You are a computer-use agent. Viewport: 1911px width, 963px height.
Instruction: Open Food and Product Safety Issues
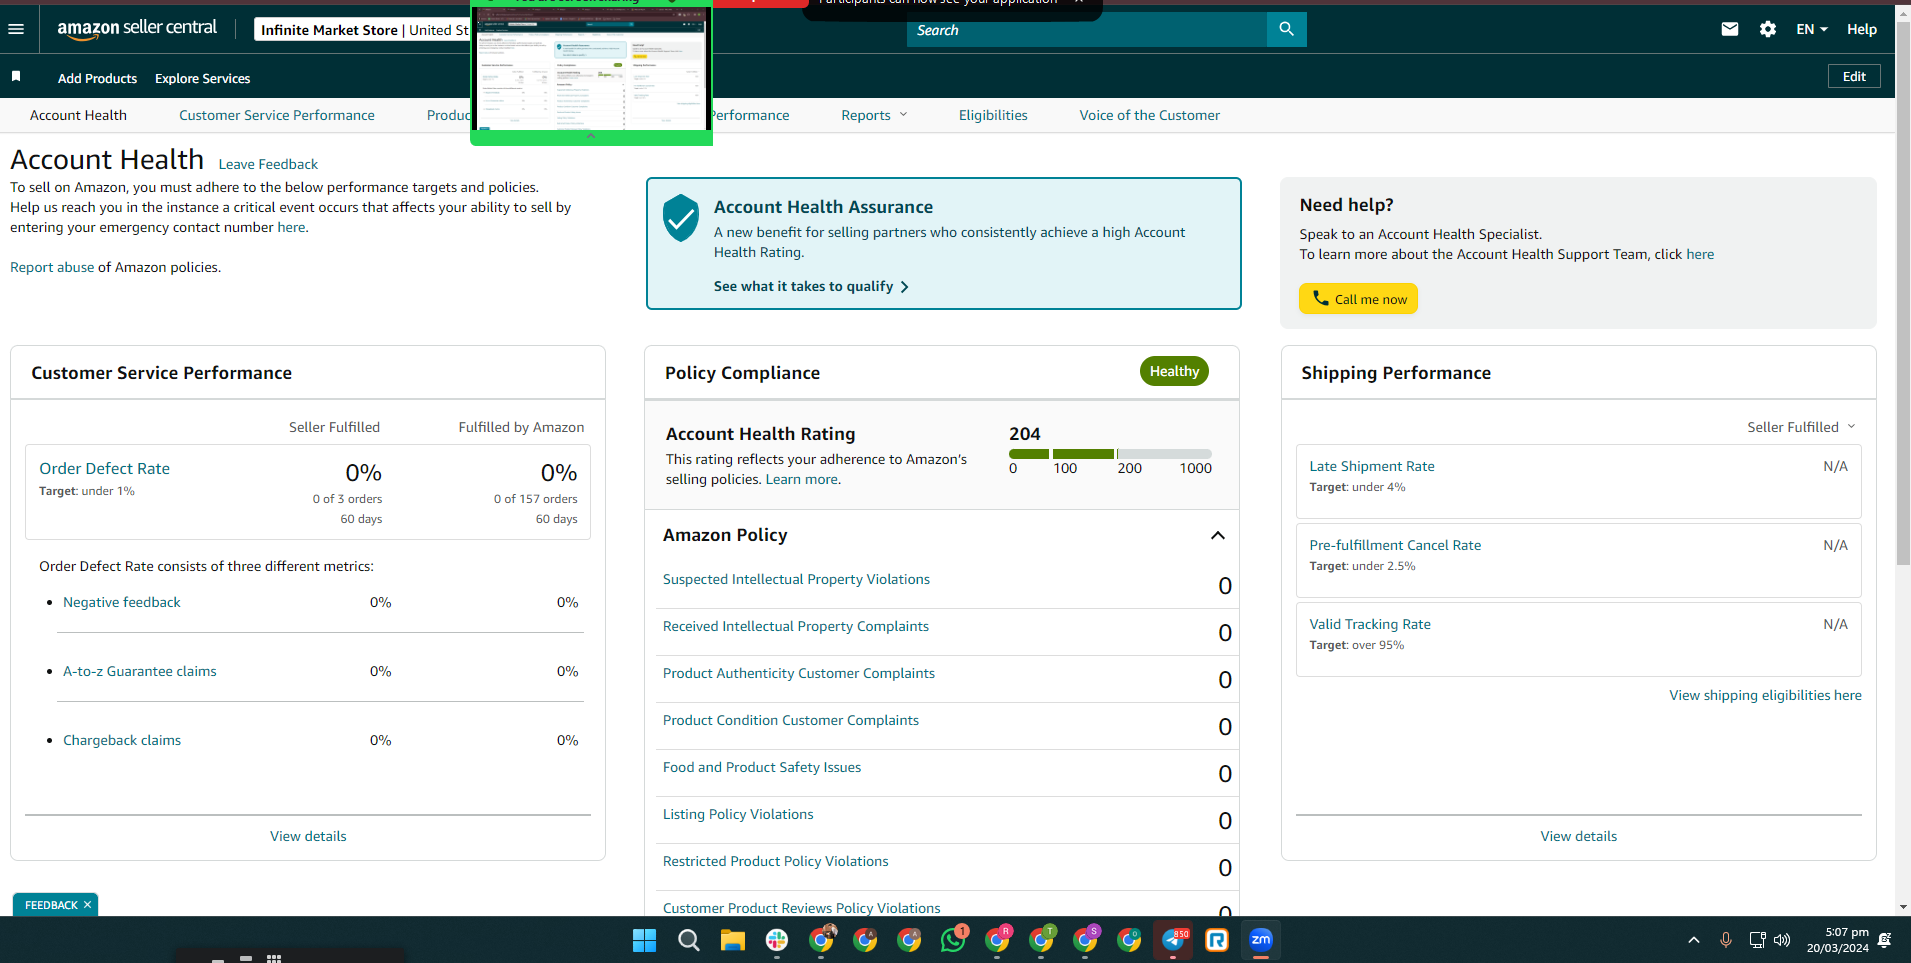762,767
